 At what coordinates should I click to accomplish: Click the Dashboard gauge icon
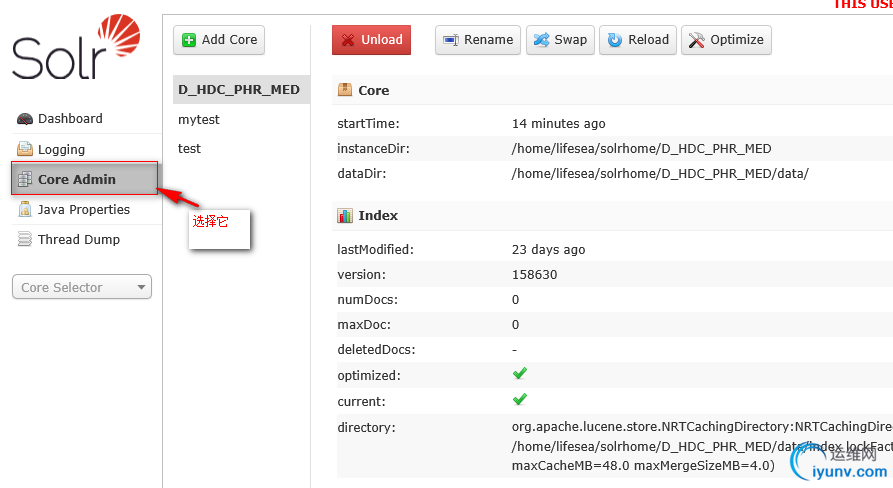24,119
